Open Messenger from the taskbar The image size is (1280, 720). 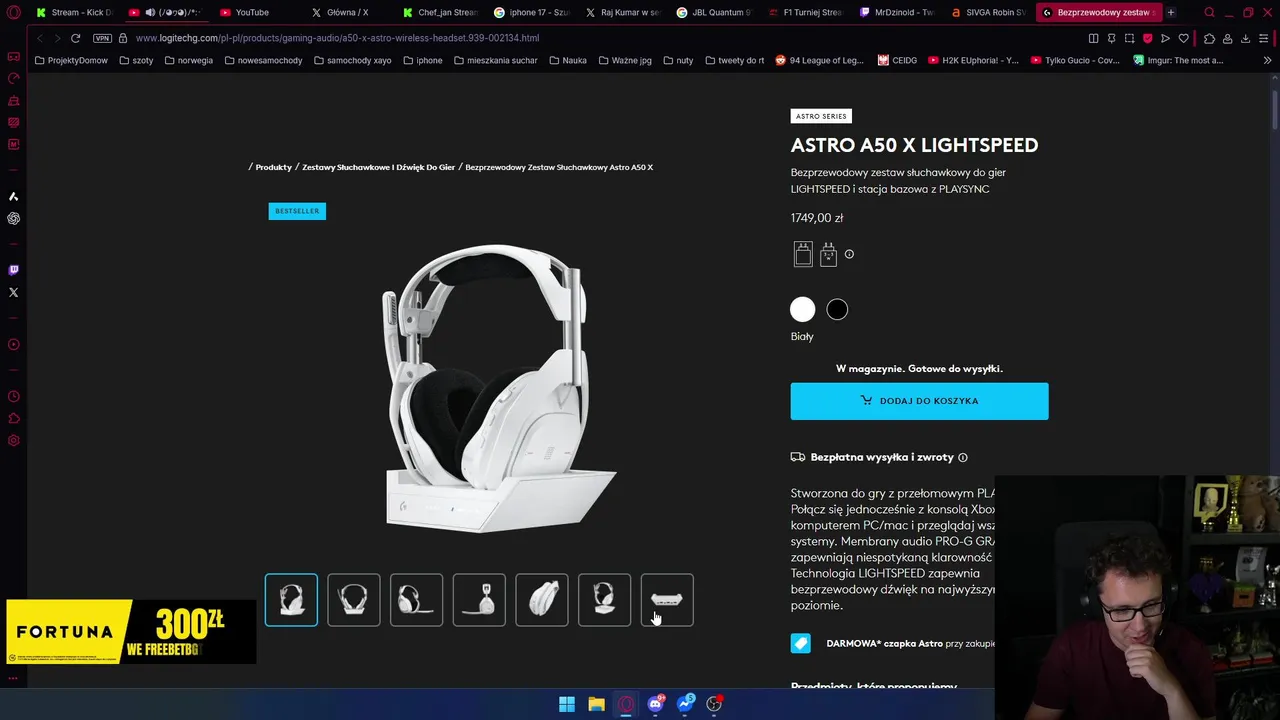(685, 704)
